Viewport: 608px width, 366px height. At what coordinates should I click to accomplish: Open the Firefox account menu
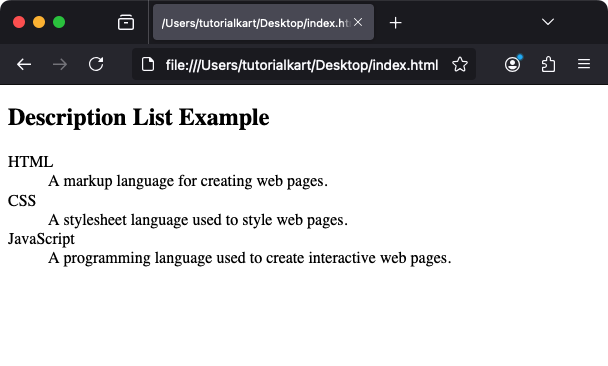pyautogui.click(x=513, y=64)
